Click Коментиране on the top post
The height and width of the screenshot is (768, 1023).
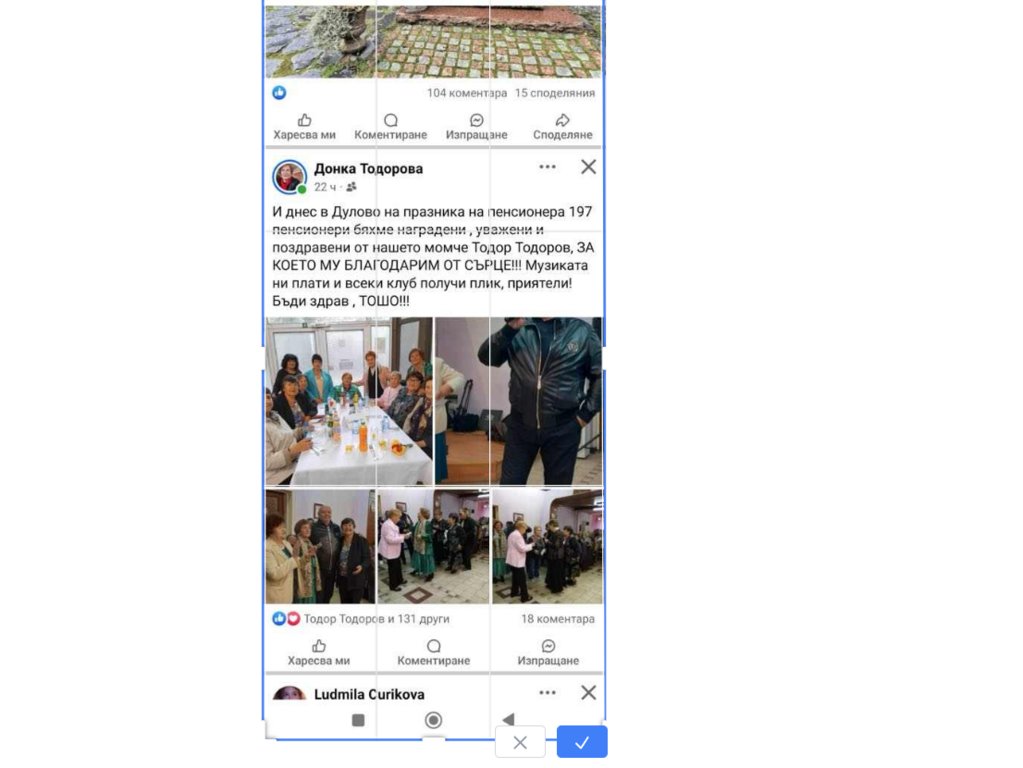coord(390,127)
